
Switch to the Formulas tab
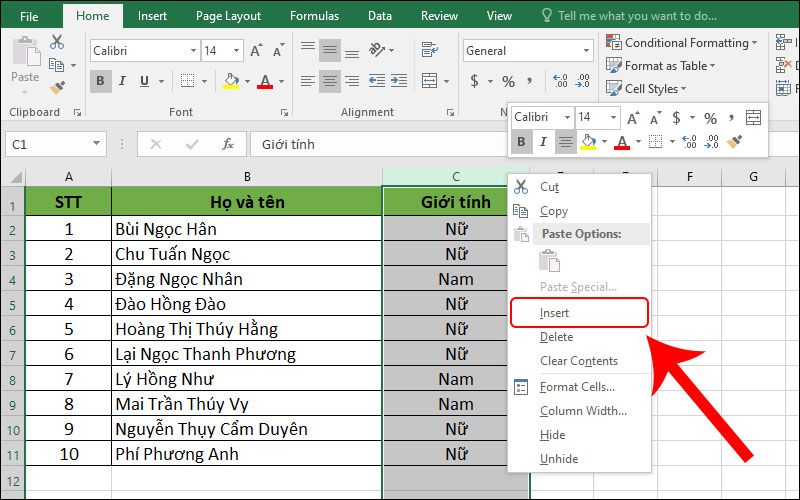pyautogui.click(x=314, y=16)
